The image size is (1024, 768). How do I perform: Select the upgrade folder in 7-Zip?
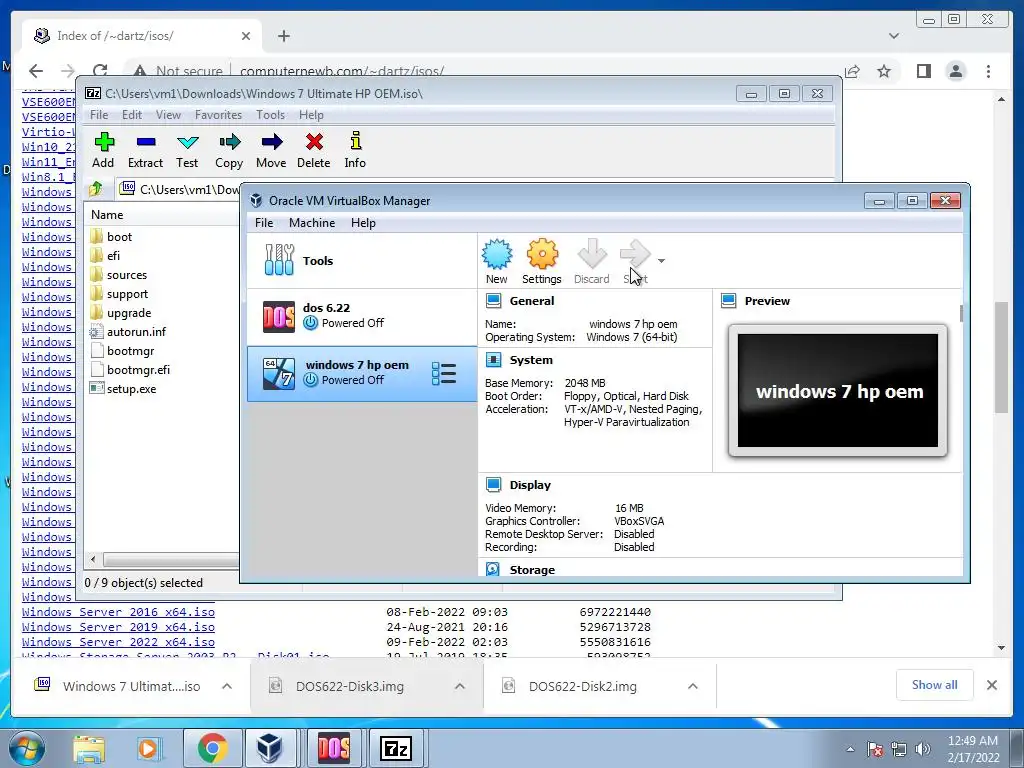click(129, 313)
